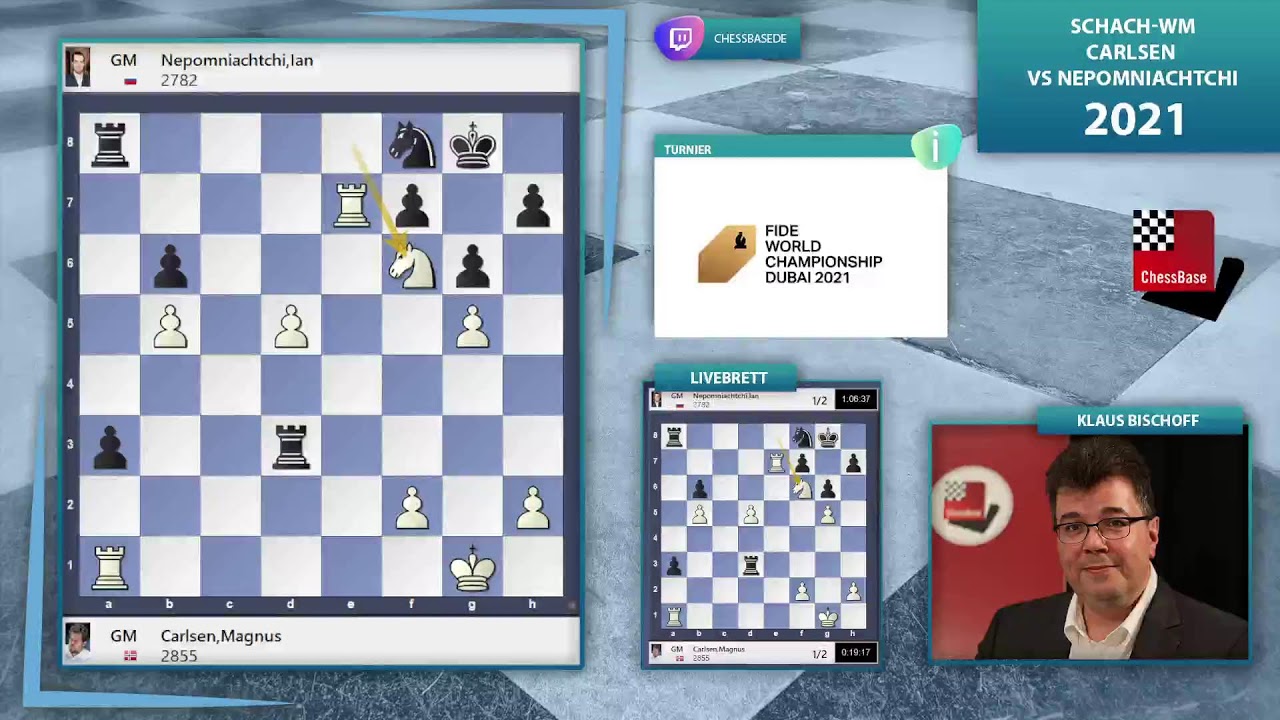Viewport: 1280px width, 720px height.
Task: Click the Twitch logo icon
Action: click(680, 39)
